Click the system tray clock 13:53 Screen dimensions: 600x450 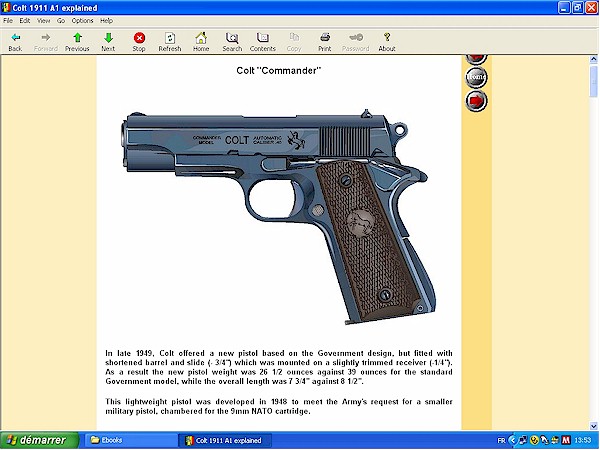(582, 440)
